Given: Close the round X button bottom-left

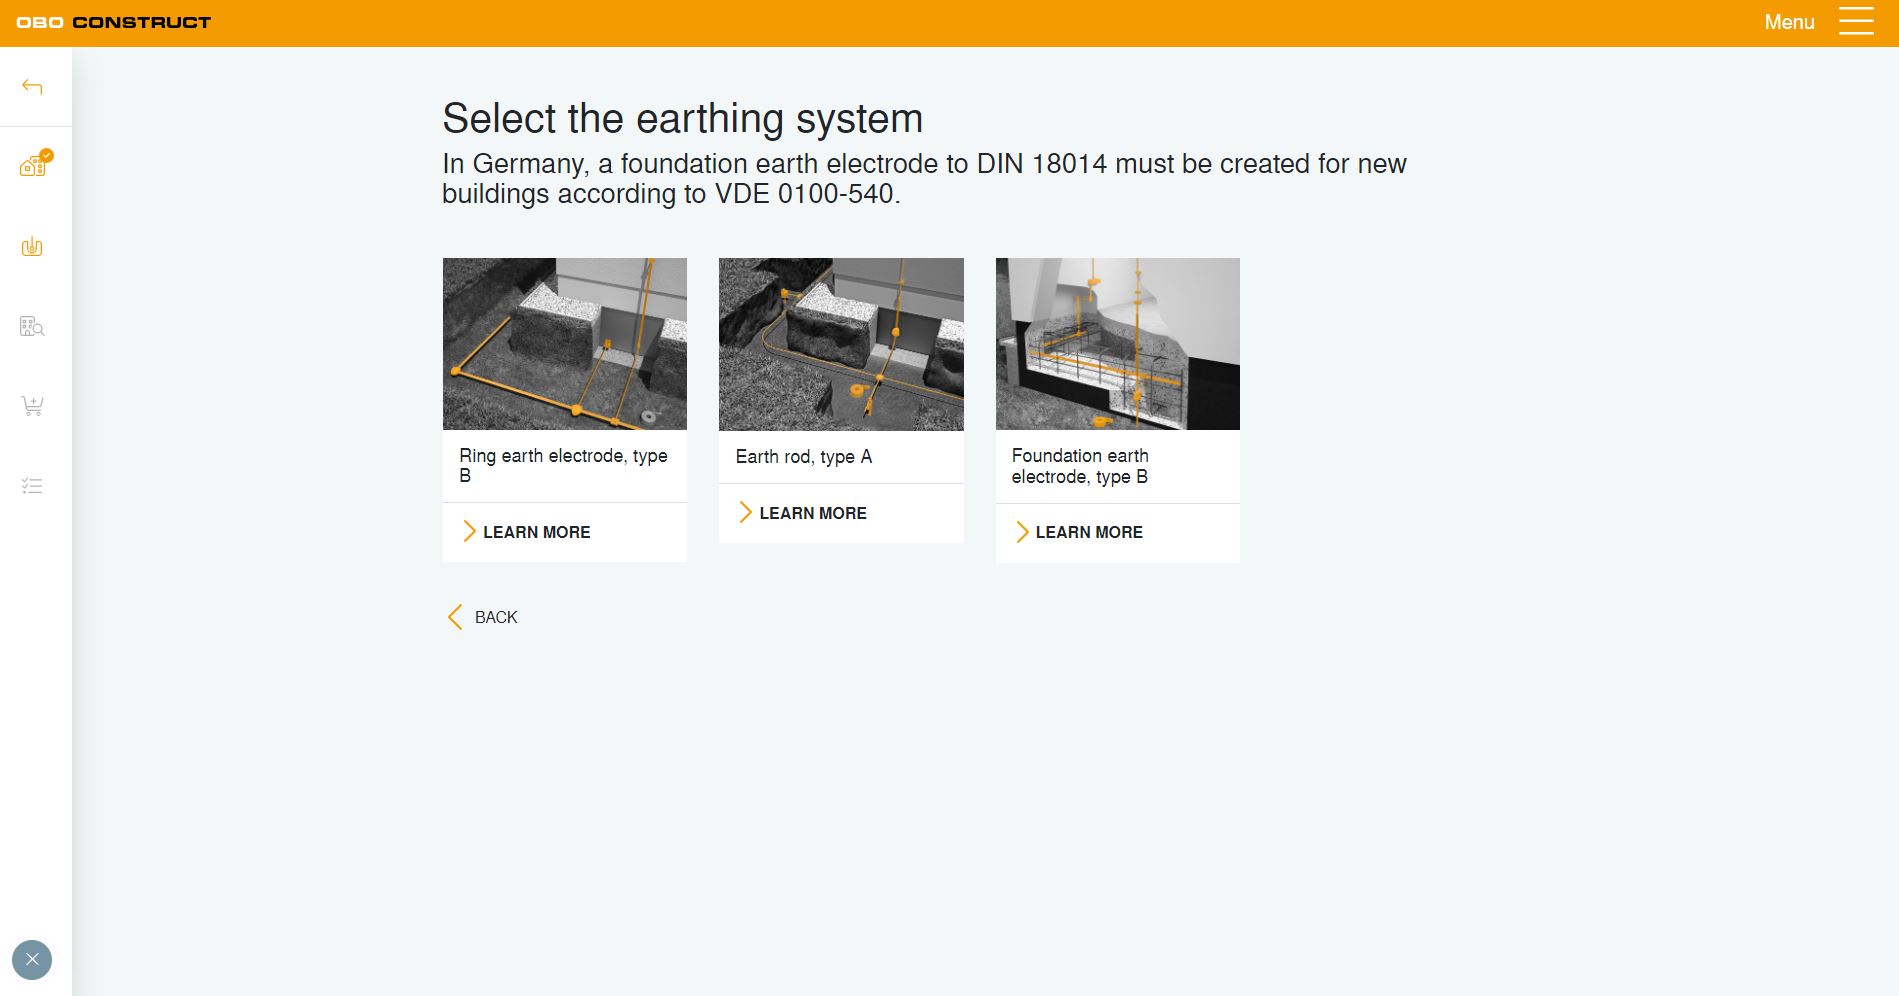Looking at the screenshot, I should (32, 960).
